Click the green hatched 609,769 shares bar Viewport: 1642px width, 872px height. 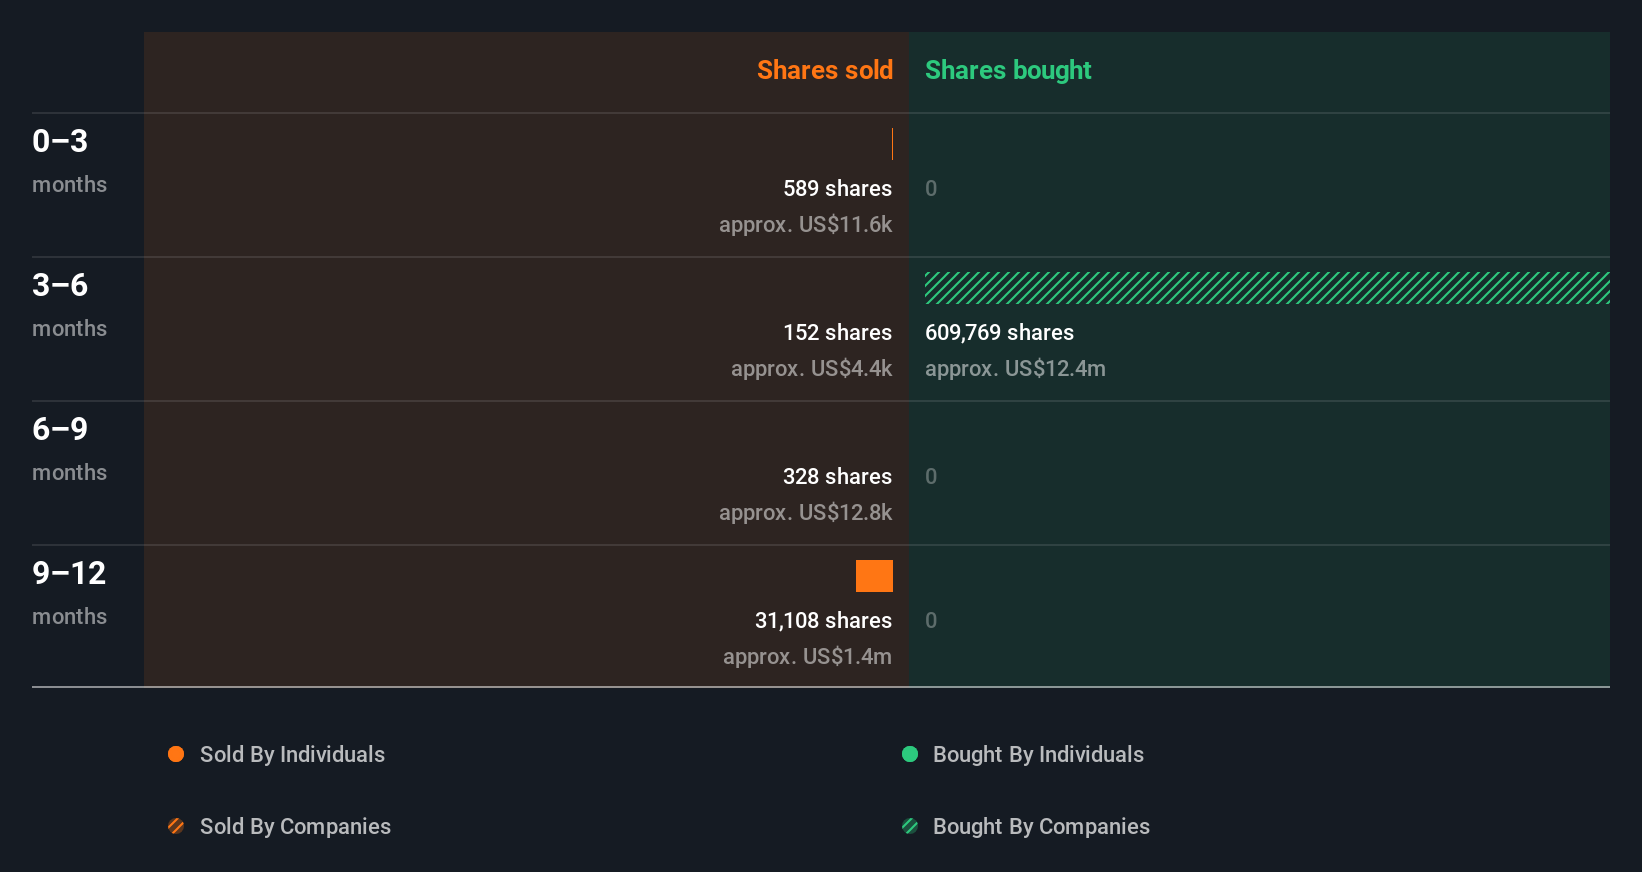(1266, 288)
